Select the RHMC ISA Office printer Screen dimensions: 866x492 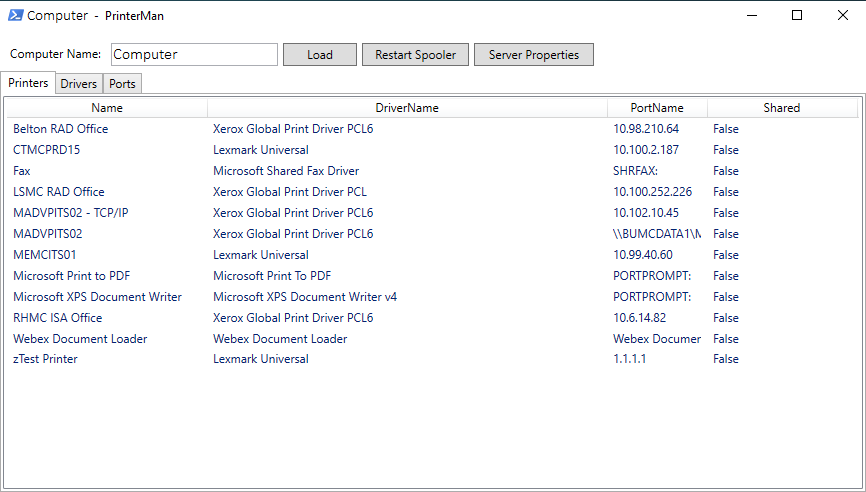point(57,318)
